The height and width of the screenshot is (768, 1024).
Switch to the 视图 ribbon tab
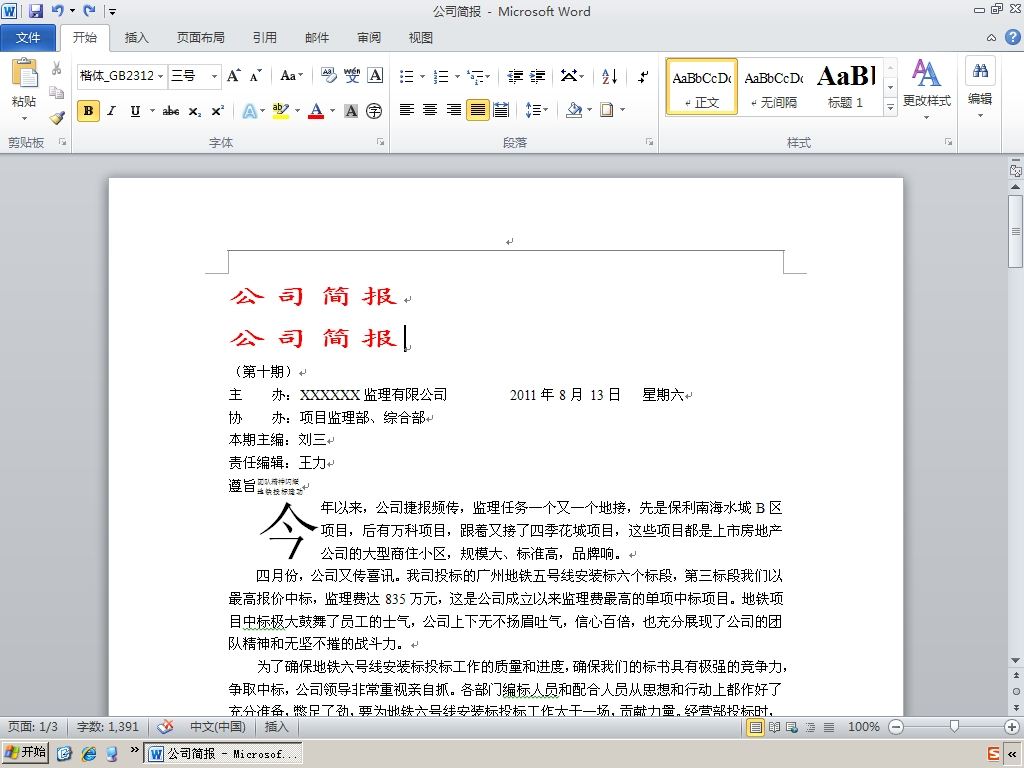pos(421,38)
